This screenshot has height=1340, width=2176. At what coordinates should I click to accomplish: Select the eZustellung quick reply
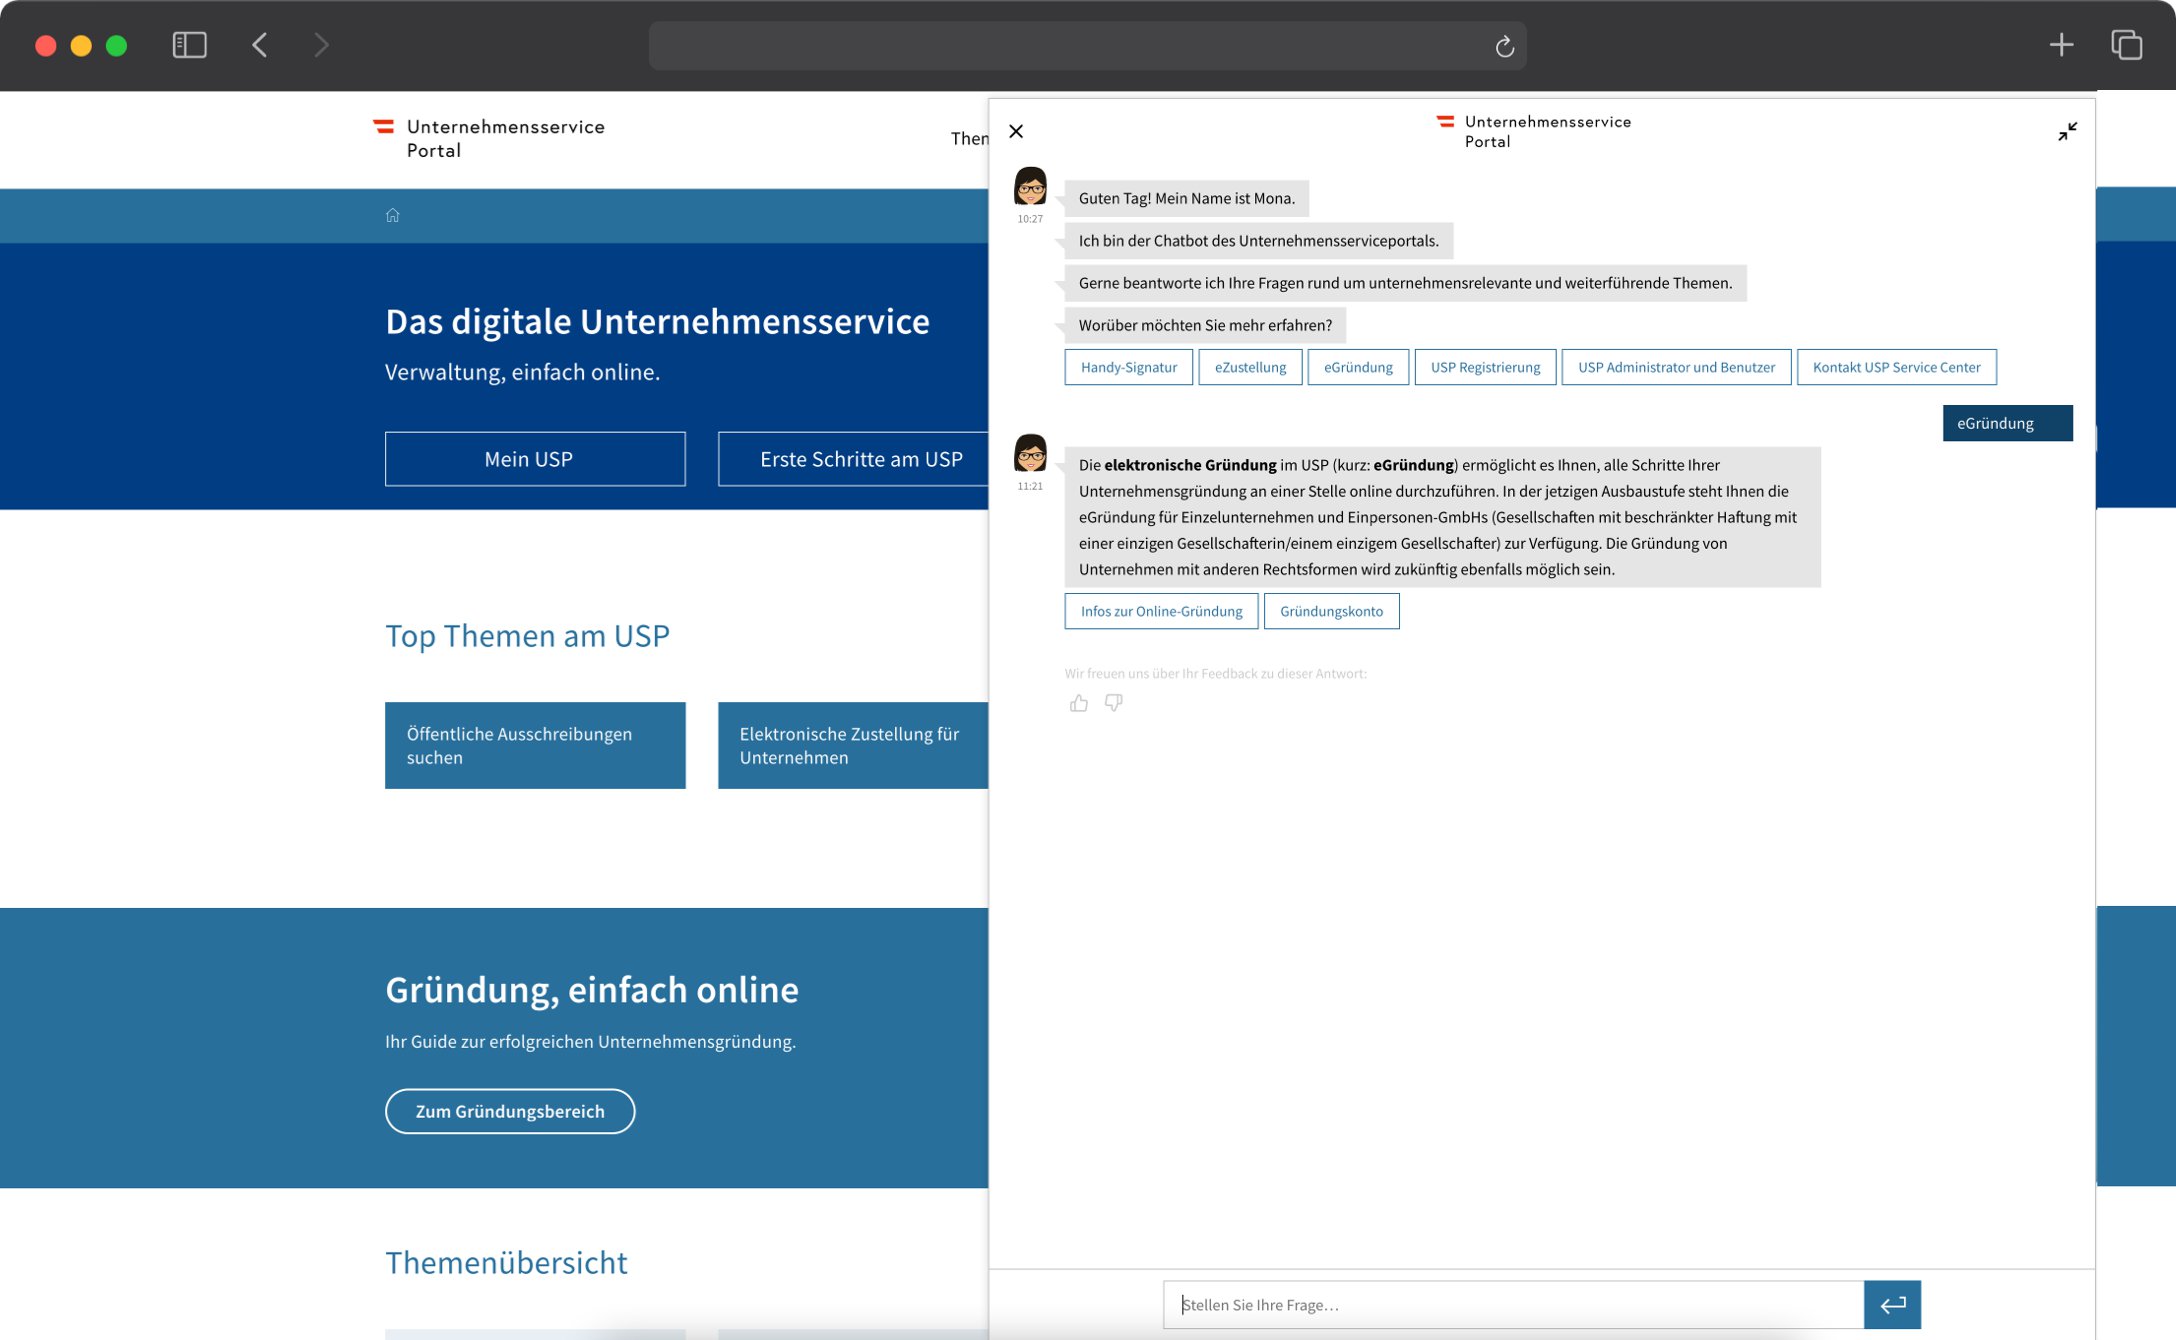pyautogui.click(x=1250, y=367)
